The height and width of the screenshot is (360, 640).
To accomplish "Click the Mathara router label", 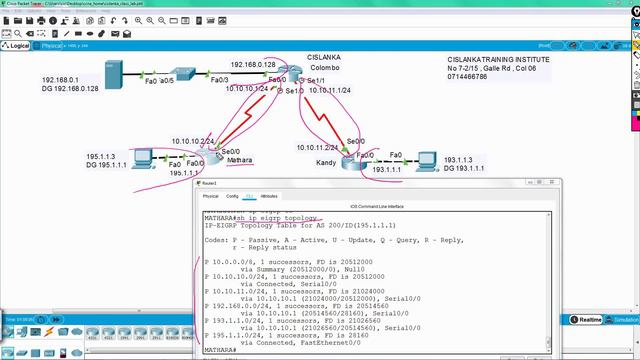I will click(x=240, y=160).
